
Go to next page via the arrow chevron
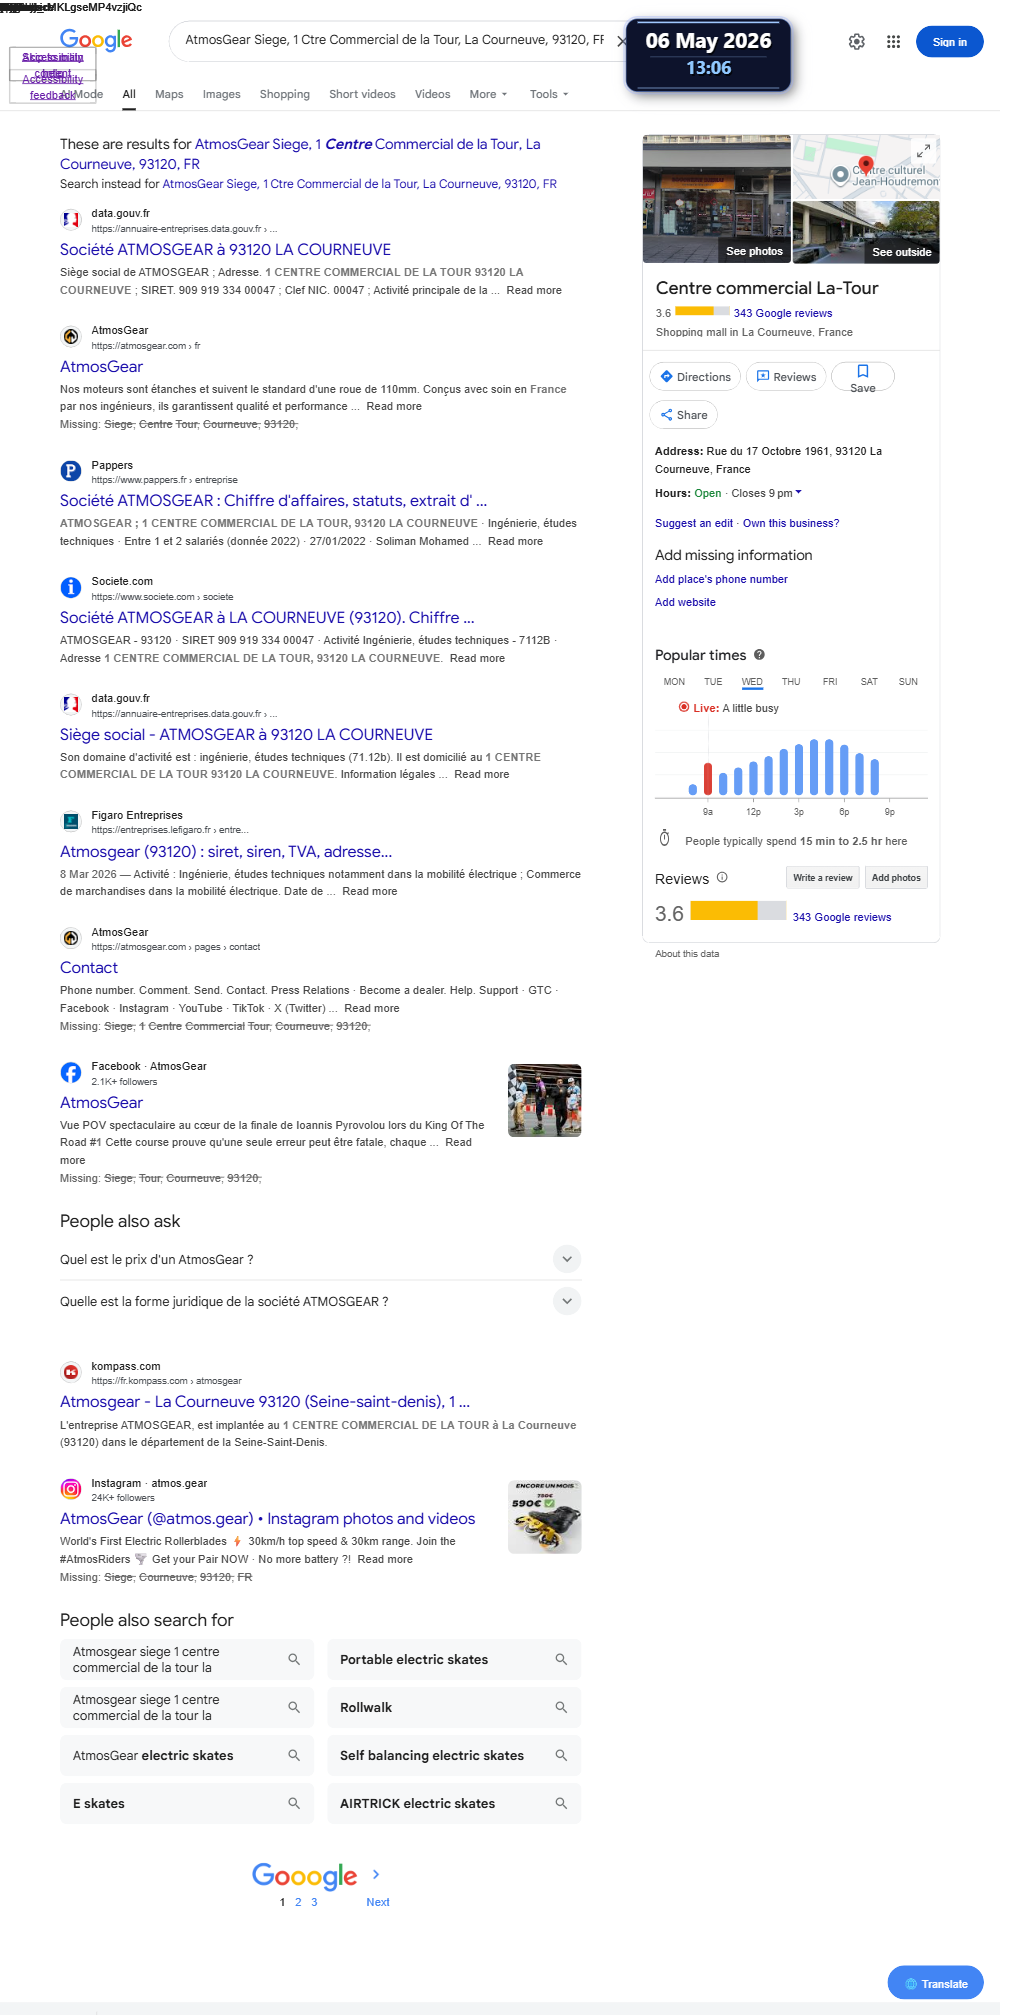coord(376,1874)
